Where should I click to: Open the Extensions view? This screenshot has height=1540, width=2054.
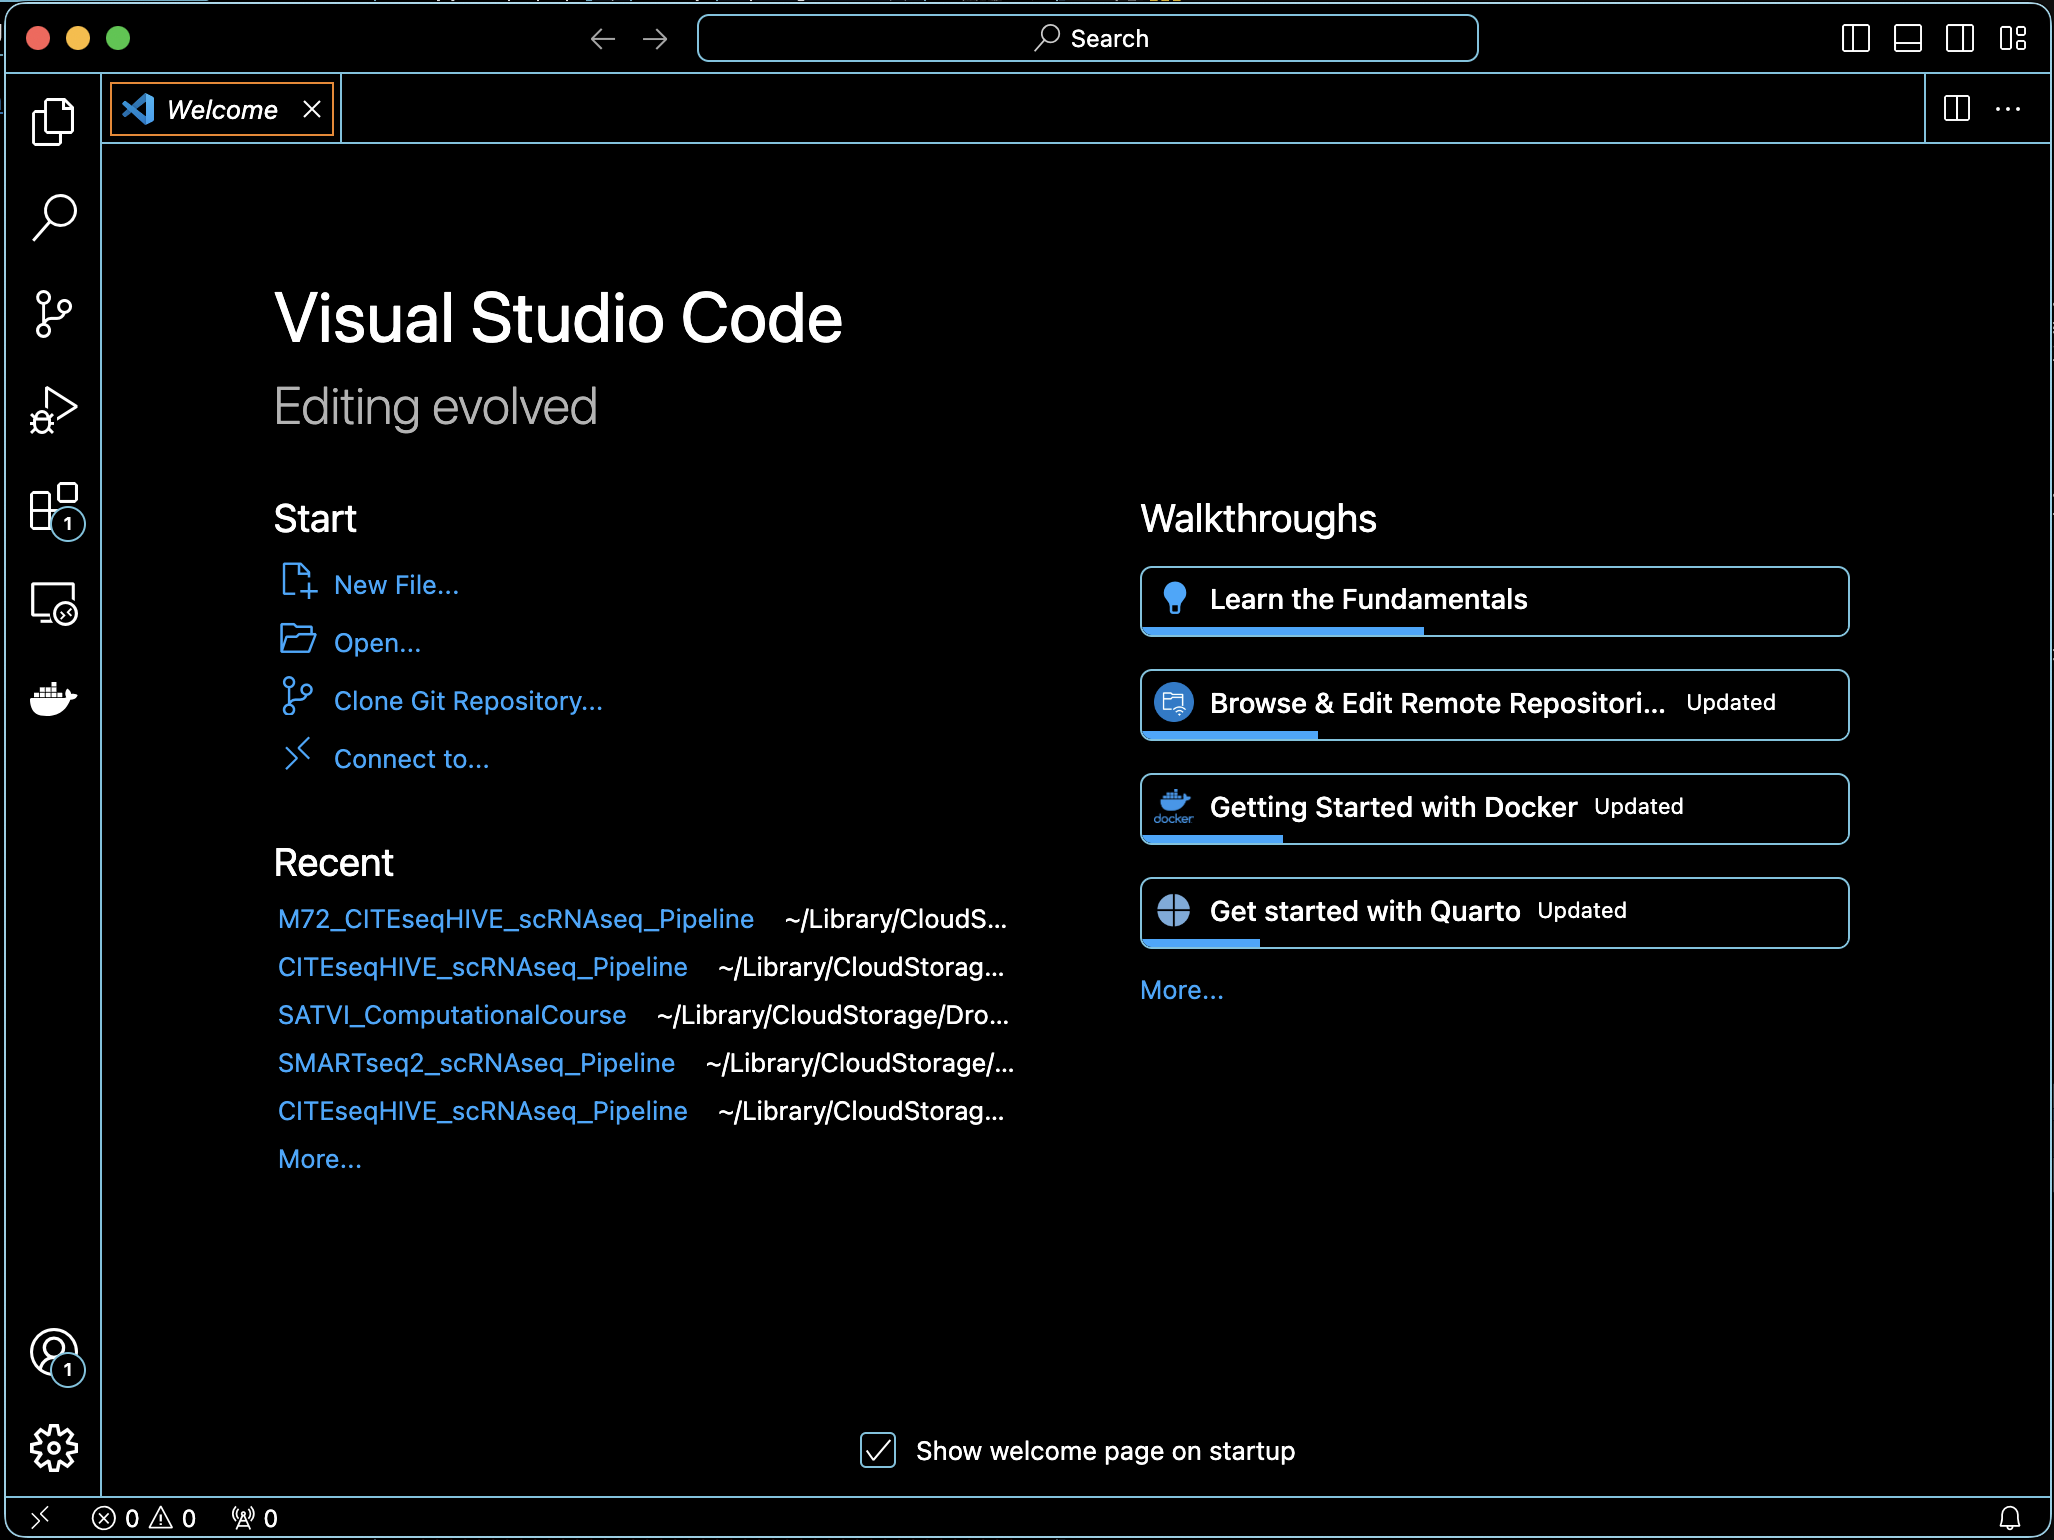(55, 509)
